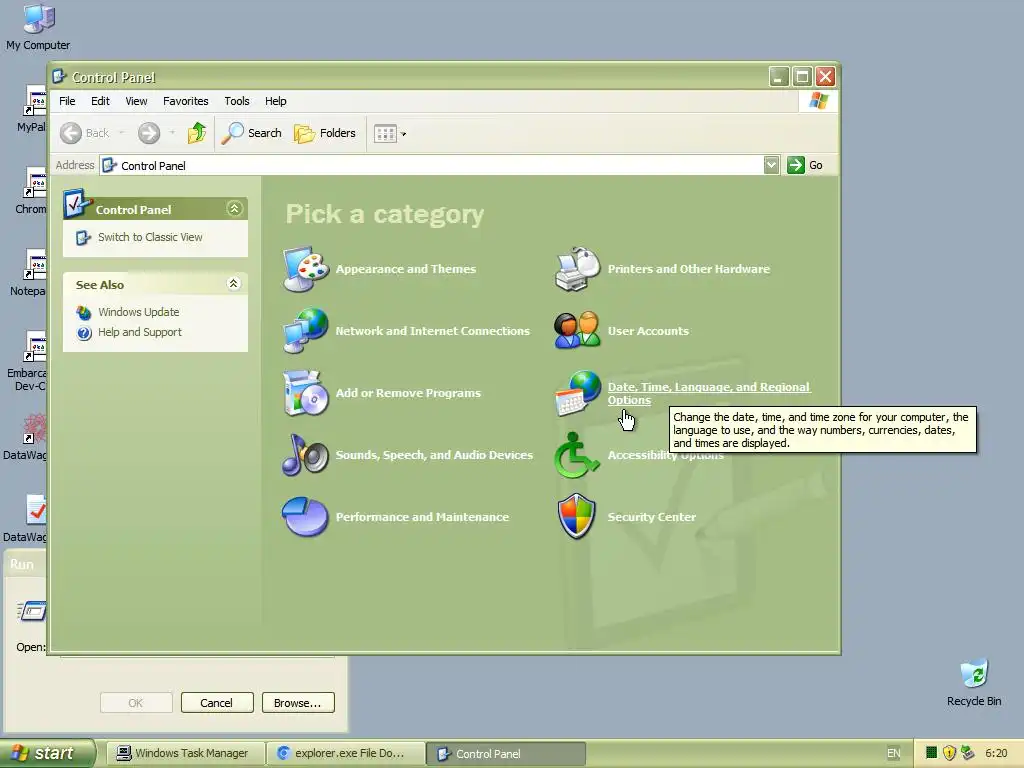
Task: Click the Help and Support link
Action: 140,332
